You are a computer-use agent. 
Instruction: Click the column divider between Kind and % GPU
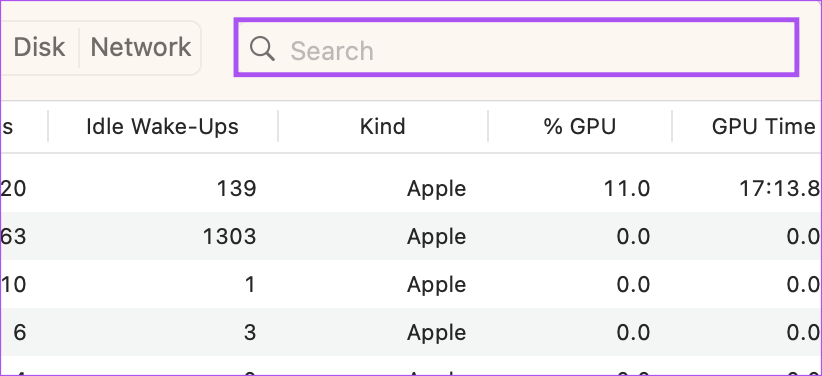[488, 126]
